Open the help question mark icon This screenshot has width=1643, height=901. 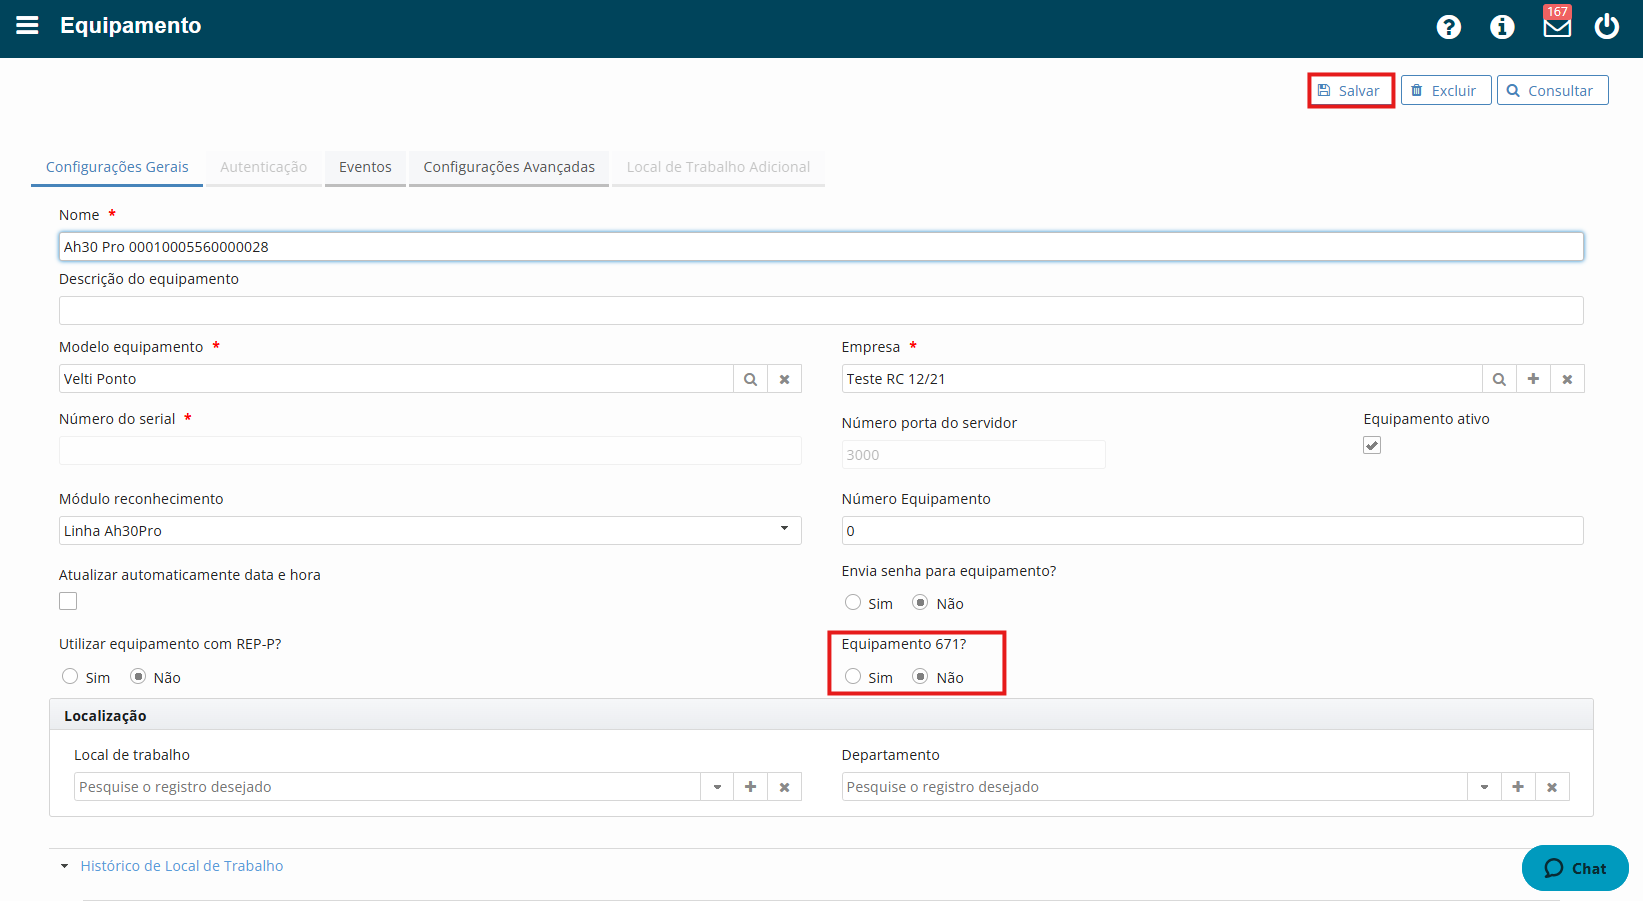point(1448,27)
